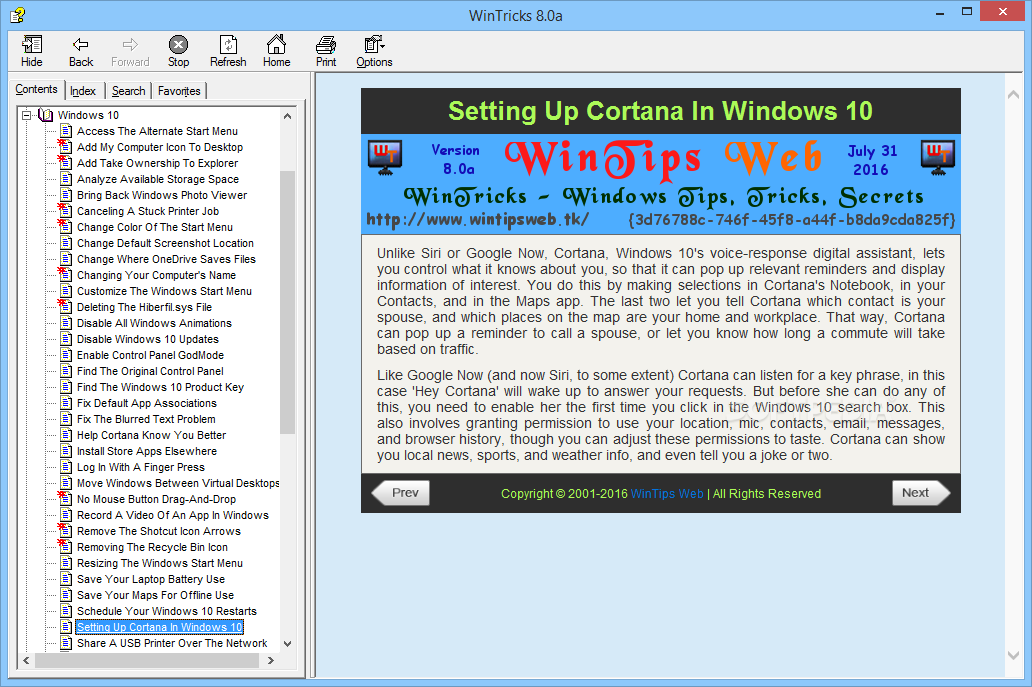This screenshot has height=687, width=1032.
Task: Click page icon beside Deleting The Hiberfil.sys File
Action: (65, 307)
